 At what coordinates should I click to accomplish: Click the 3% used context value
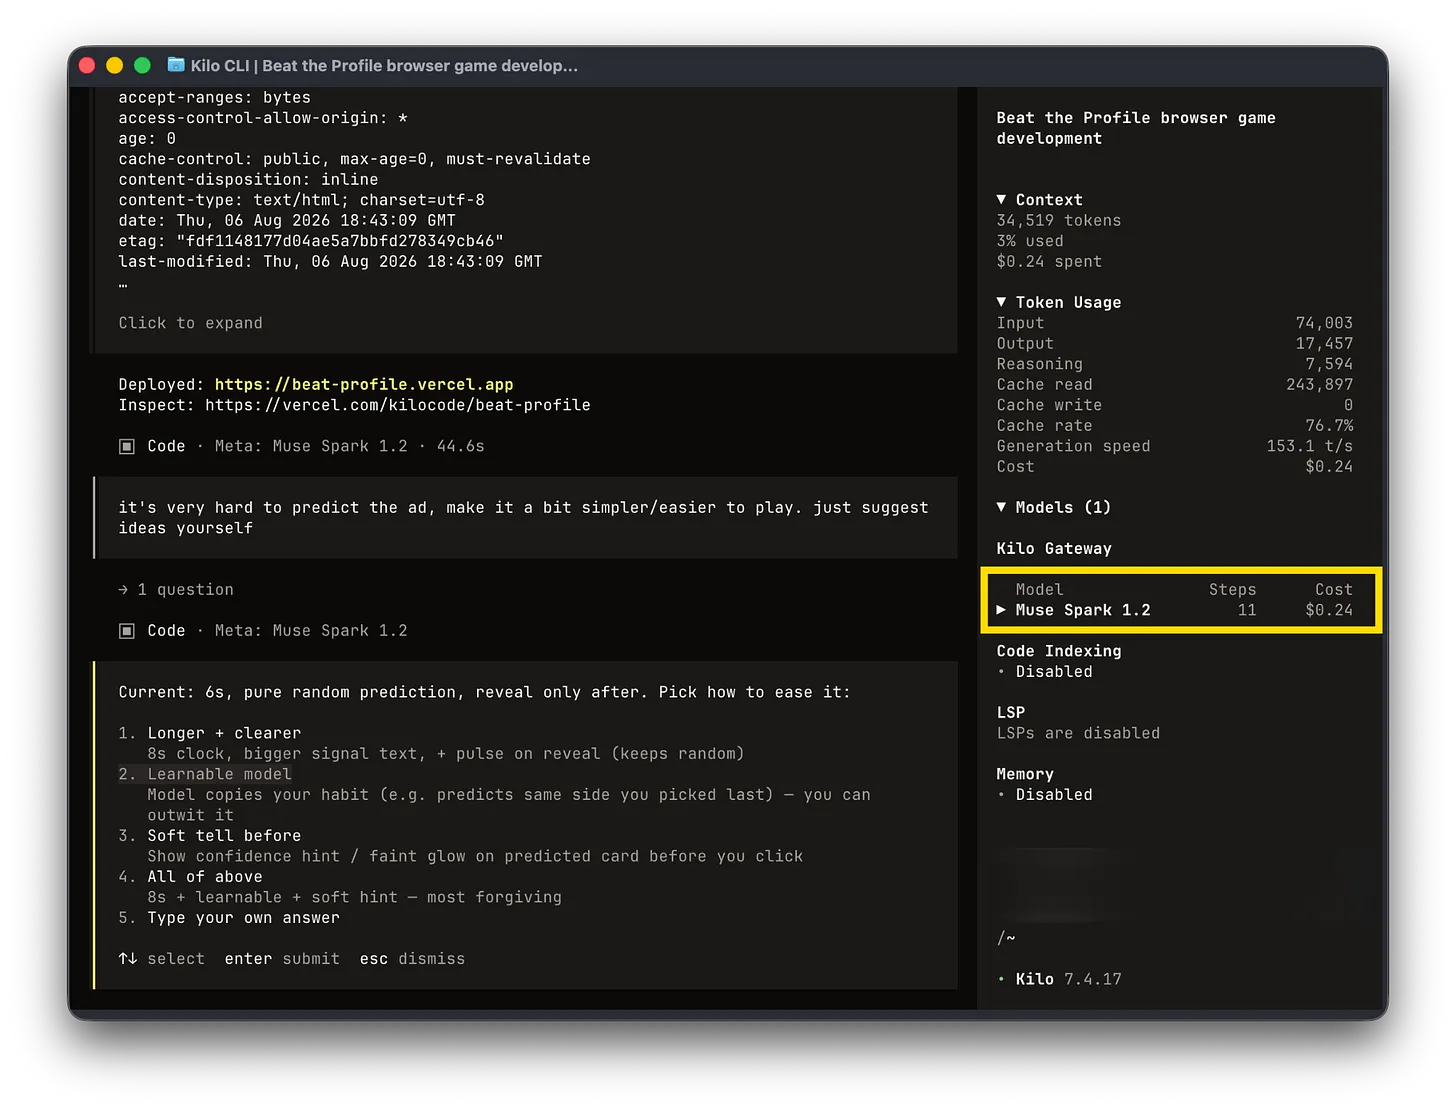(x=1030, y=241)
